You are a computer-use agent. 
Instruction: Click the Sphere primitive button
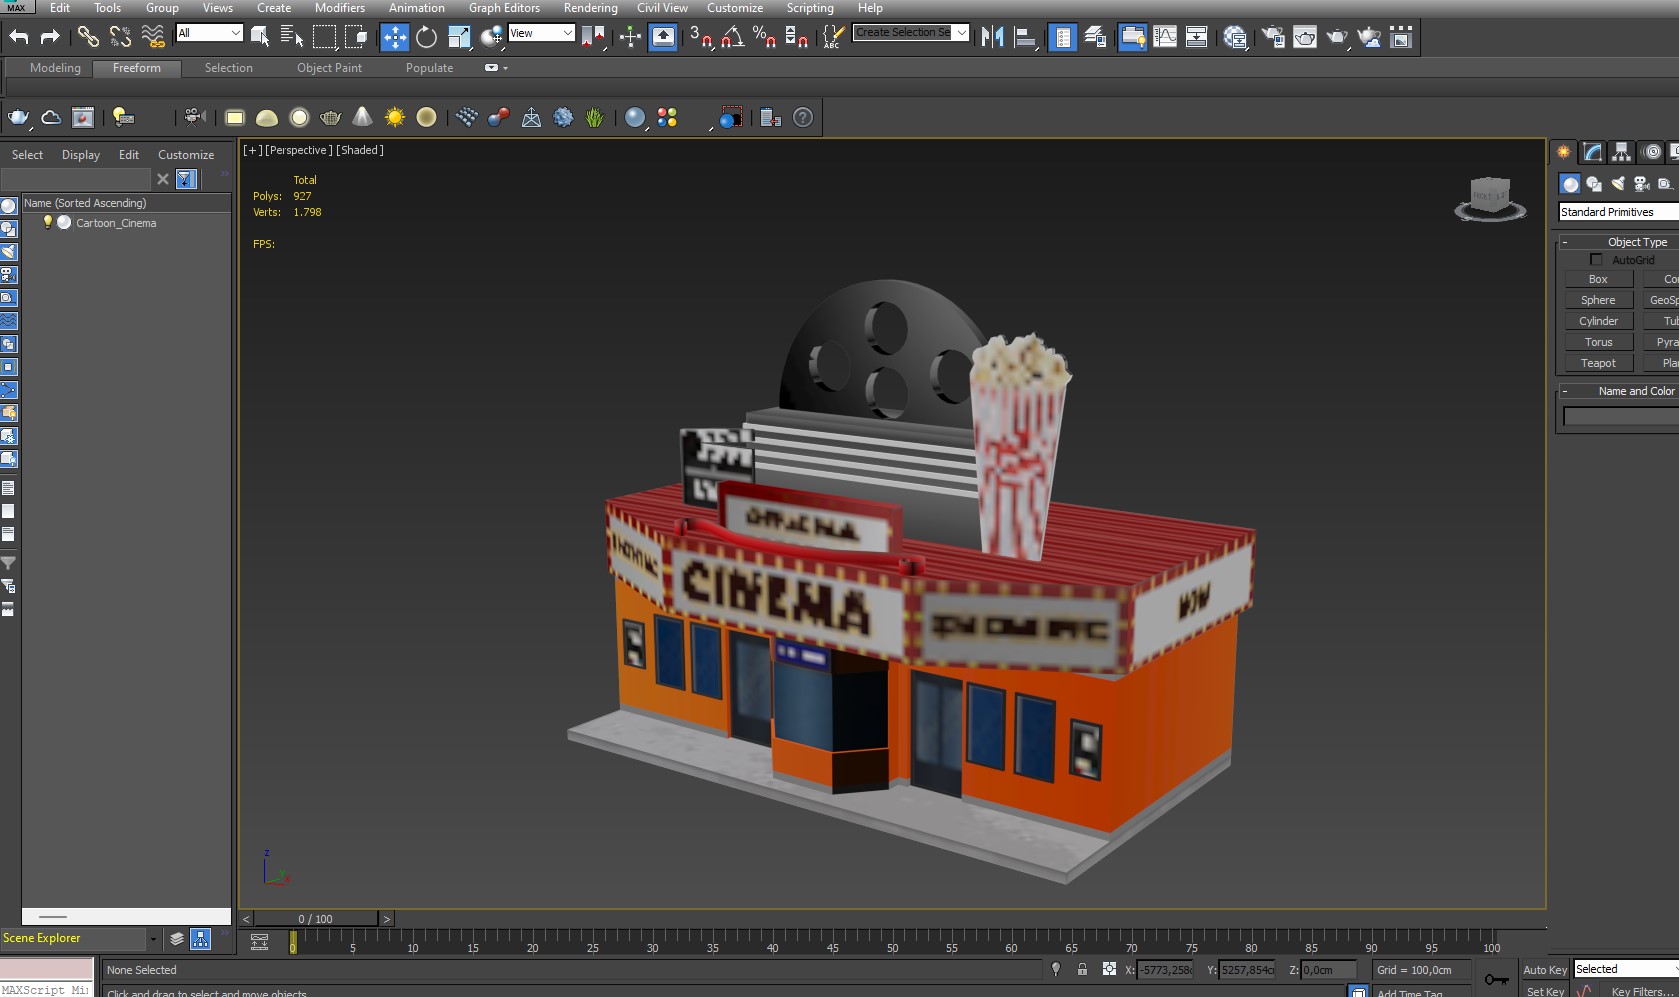click(1596, 299)
